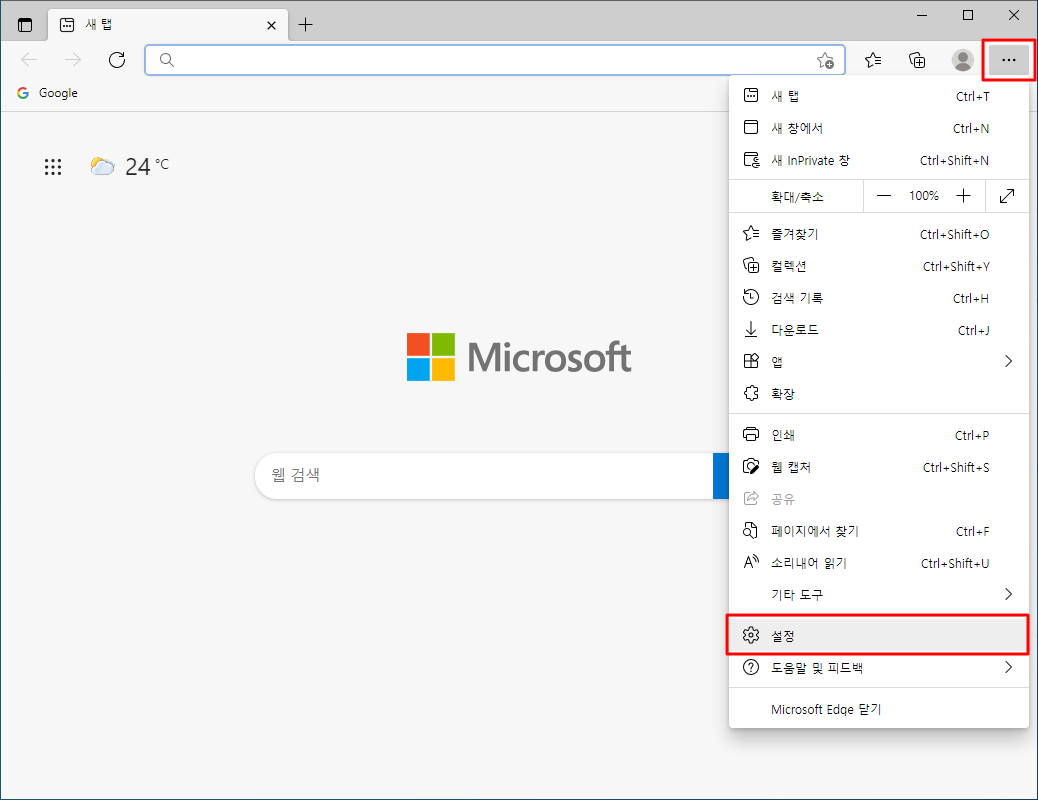
Task: Open 다운로드 menu item
Action: (x=878, y=330)
